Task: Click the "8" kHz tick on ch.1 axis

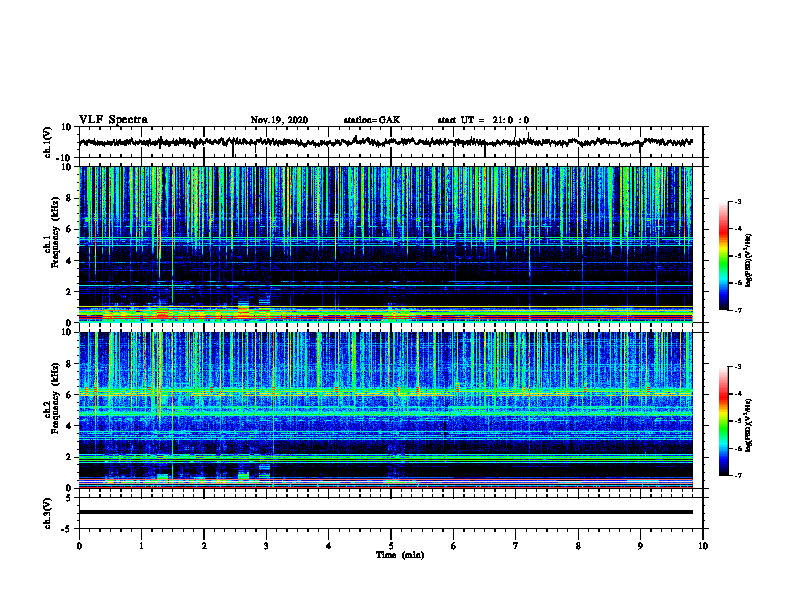Action: [x=70, y=198]
